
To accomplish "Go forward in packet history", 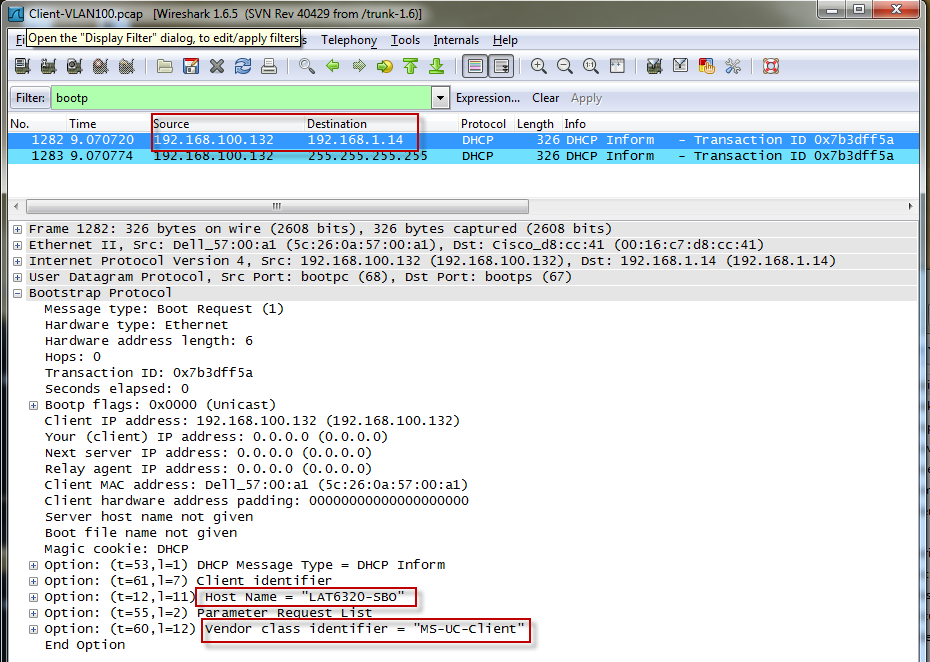I will tap(359, 66).
